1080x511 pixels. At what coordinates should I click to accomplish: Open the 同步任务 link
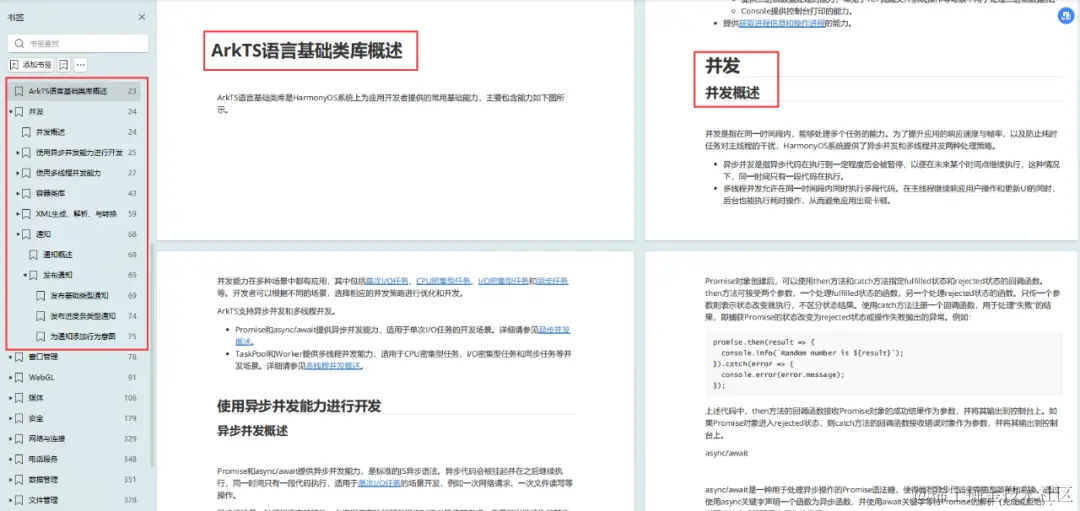coord(552,281)
